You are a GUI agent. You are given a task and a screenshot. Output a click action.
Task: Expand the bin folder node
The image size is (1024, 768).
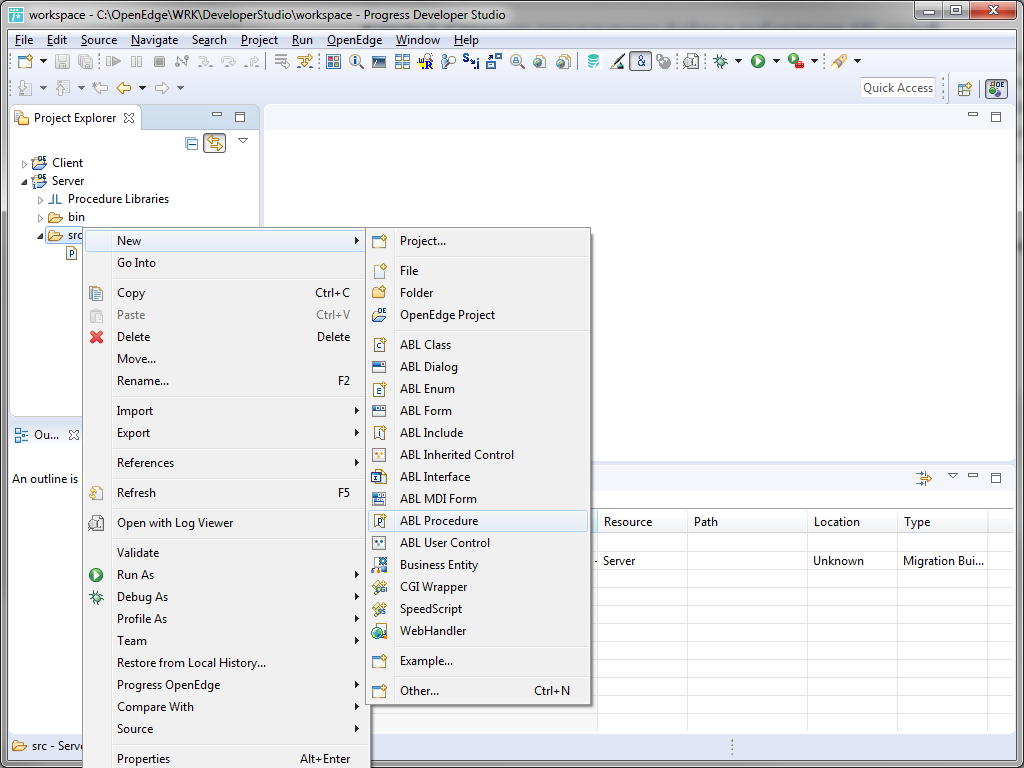(40, 218)
